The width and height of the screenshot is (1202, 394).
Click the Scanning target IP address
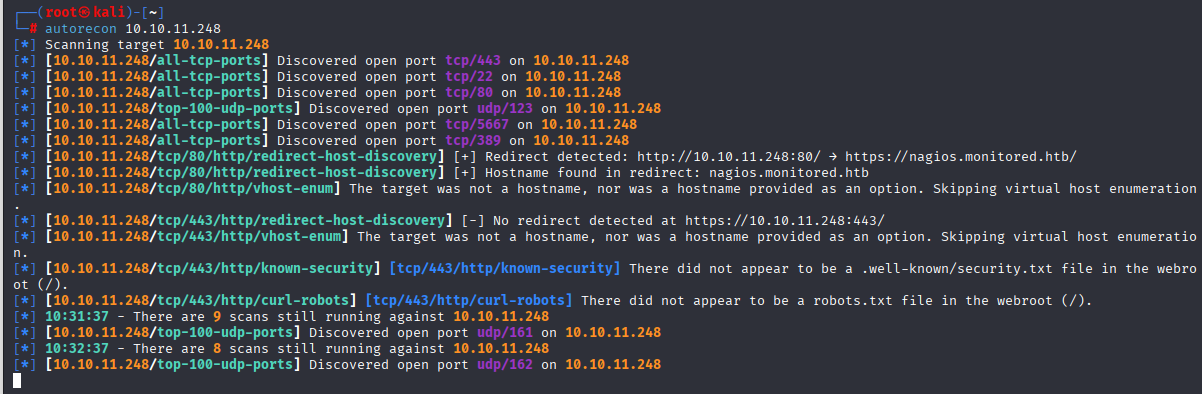pos(221,44)
